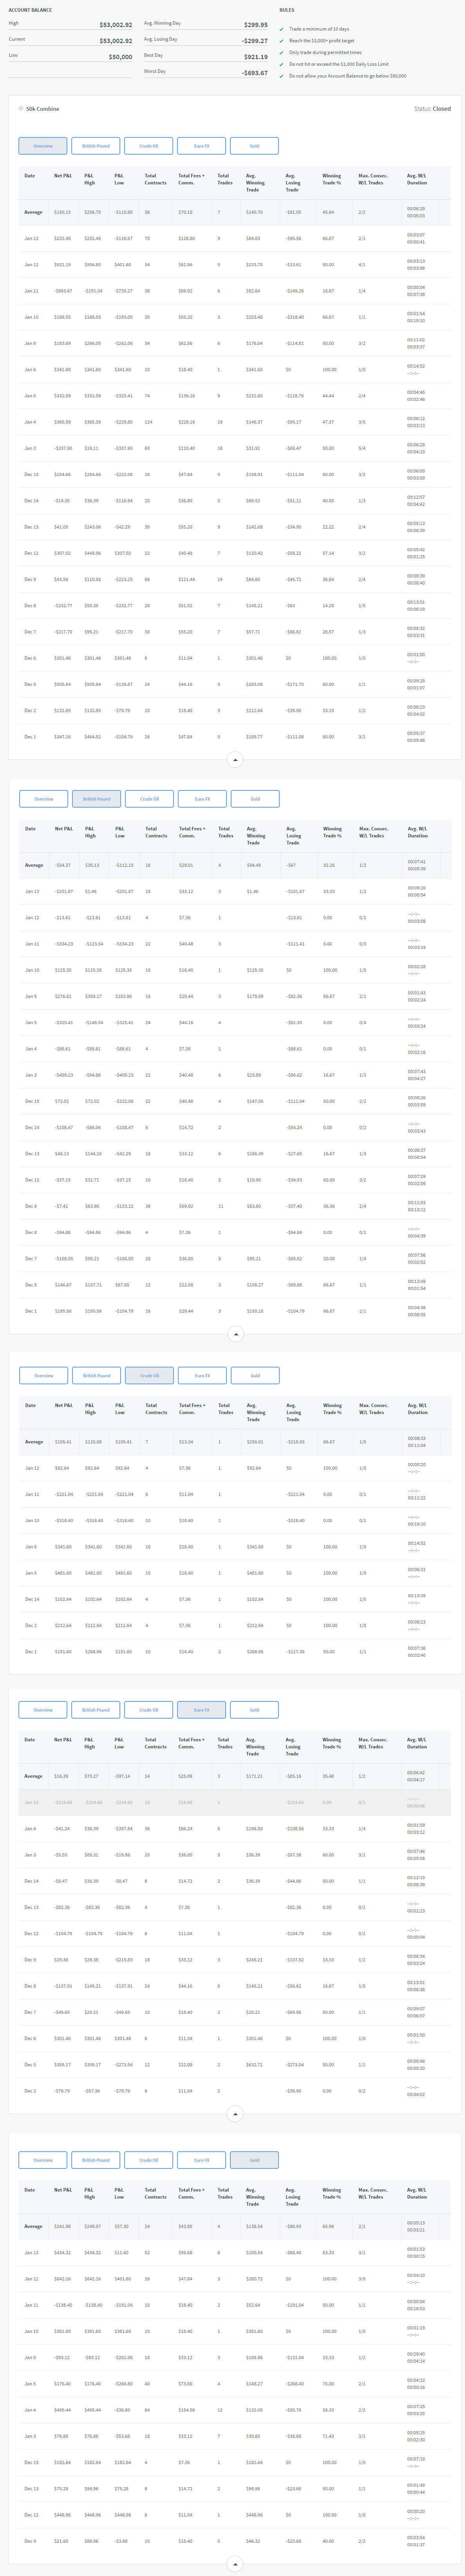Screen dimensions: 465x2576
Task: Collapse the table under the active Overview tab
Action: (235, 760)
